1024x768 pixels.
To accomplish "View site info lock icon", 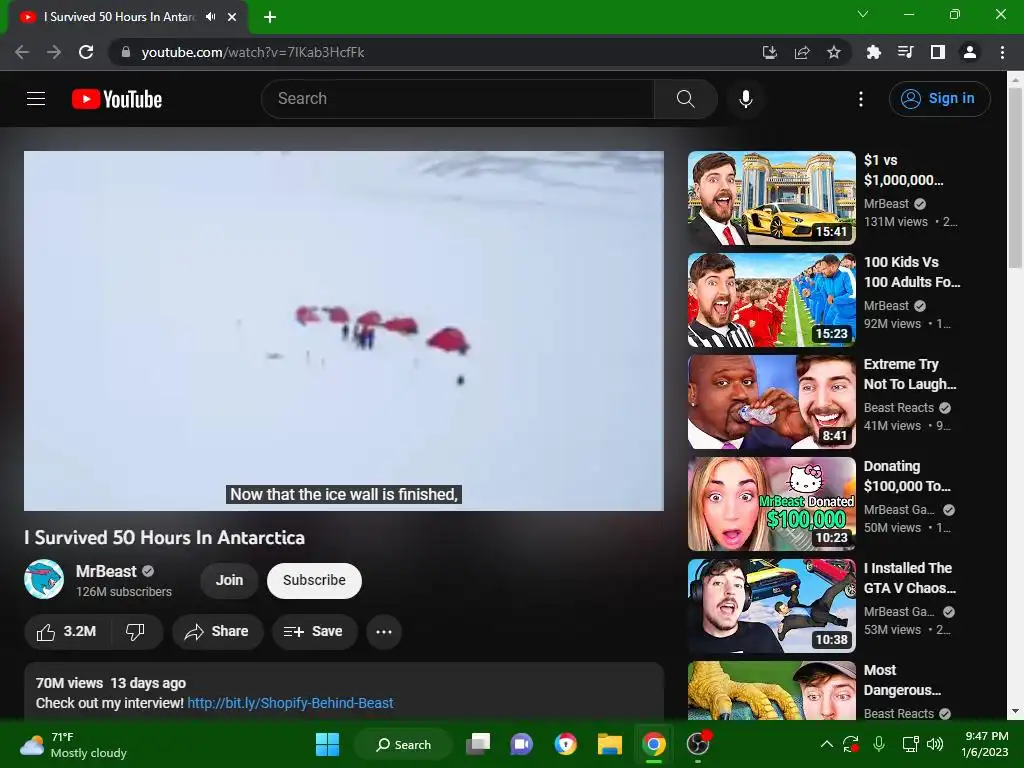I will (126, 52).
